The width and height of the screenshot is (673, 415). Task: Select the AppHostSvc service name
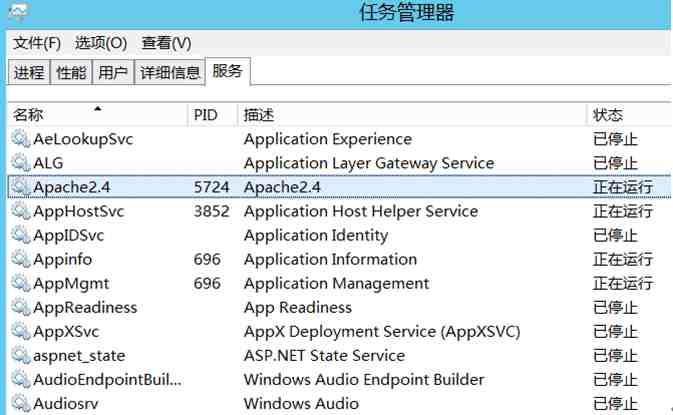coord(79,211)
